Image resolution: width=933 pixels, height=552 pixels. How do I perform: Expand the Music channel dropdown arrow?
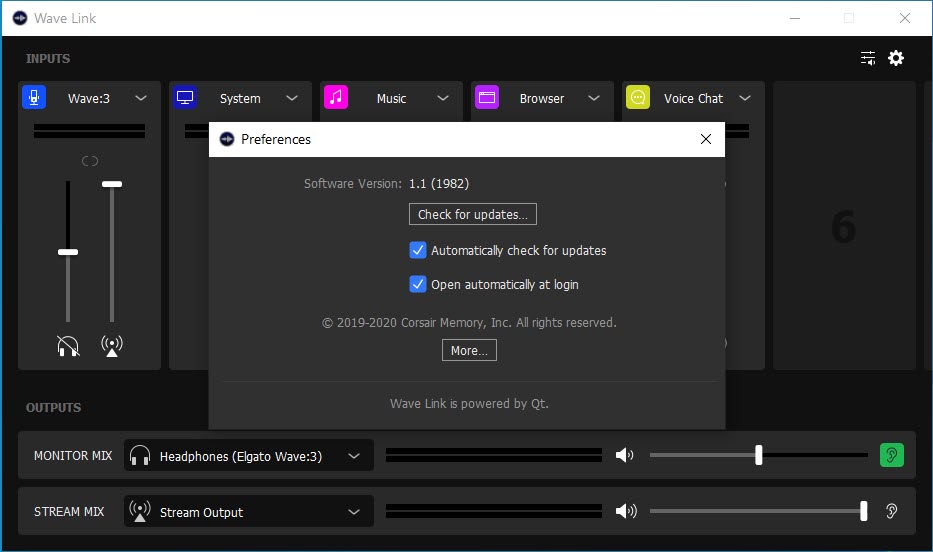tap(443, 98)
